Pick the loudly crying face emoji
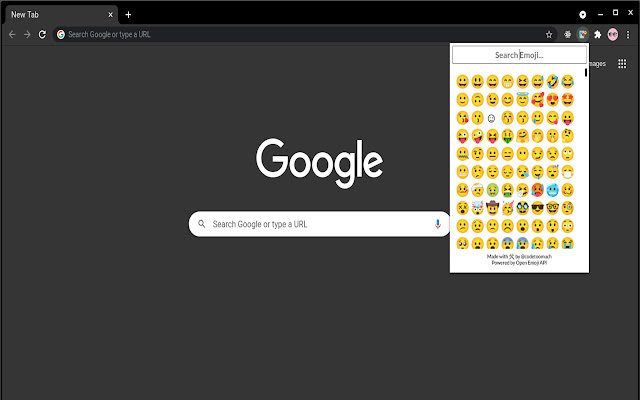Viewport: 640px width, 400px height. click(x=567, y=243)
